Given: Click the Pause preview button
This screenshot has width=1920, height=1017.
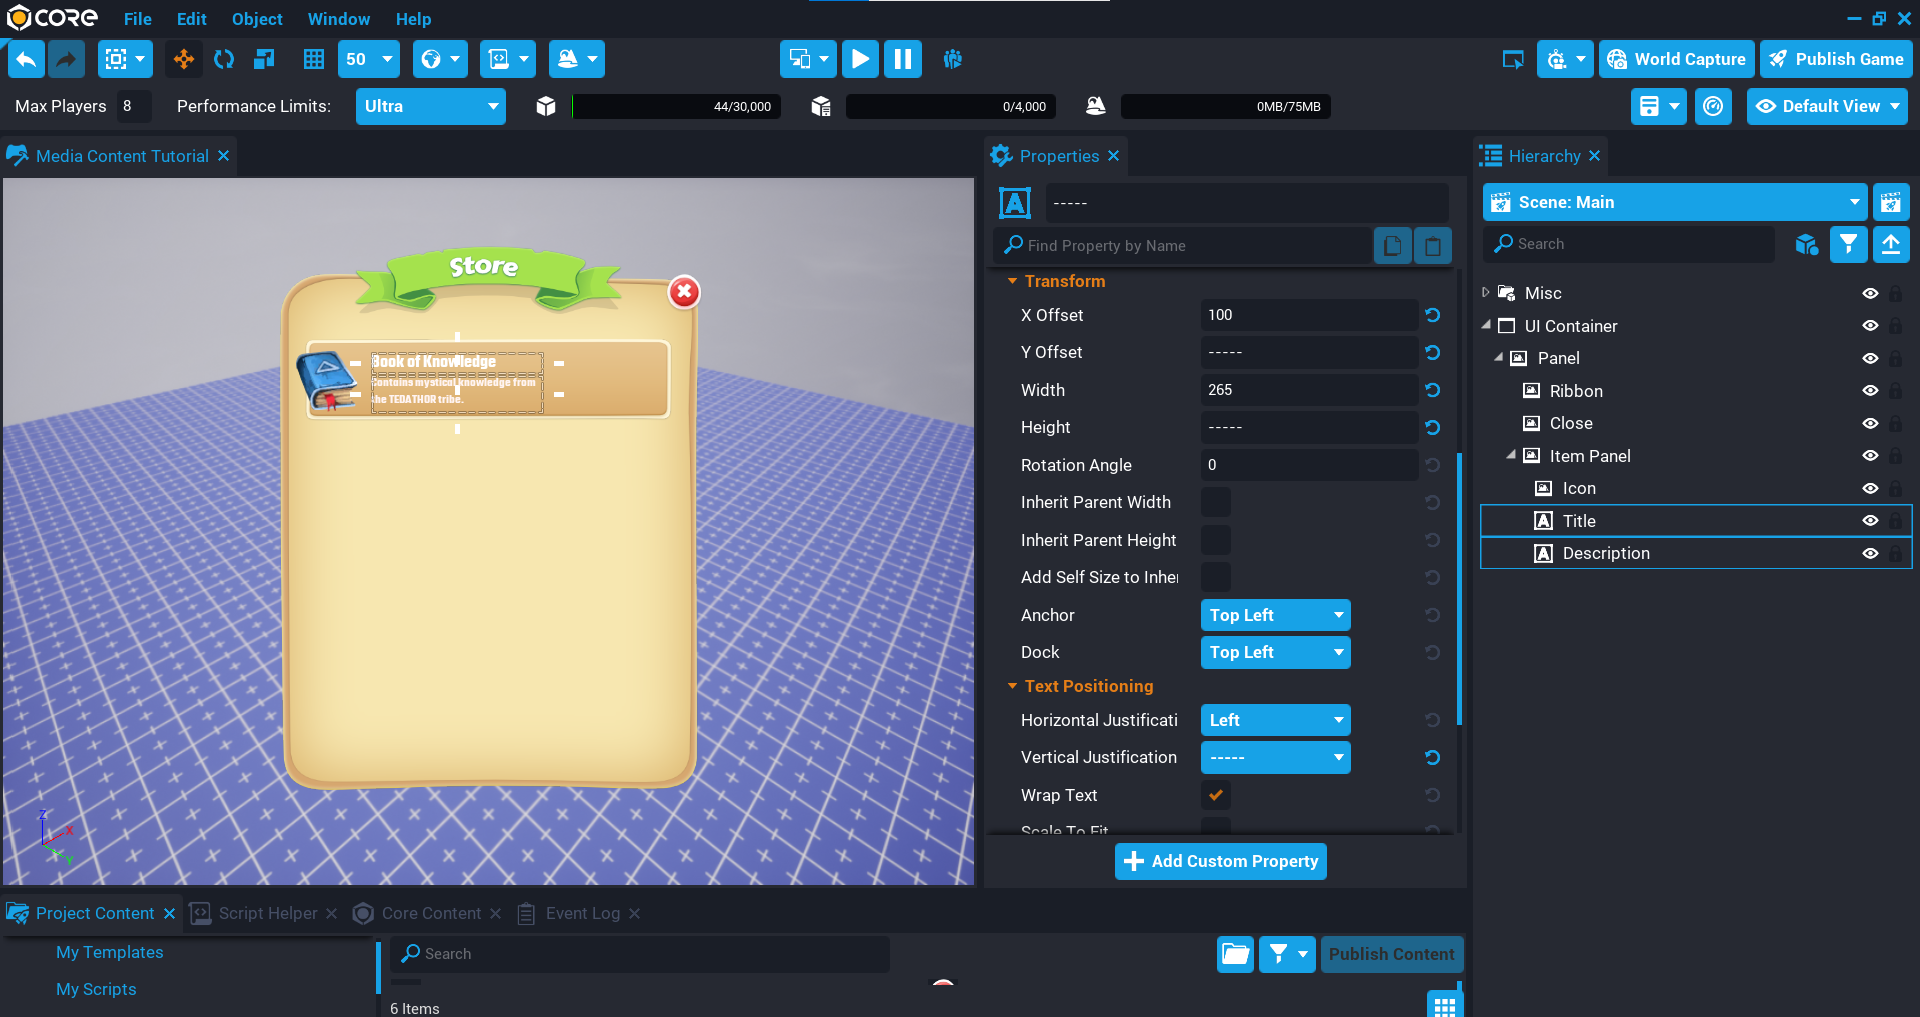Looking at the screenshot, I should (902, 60).
